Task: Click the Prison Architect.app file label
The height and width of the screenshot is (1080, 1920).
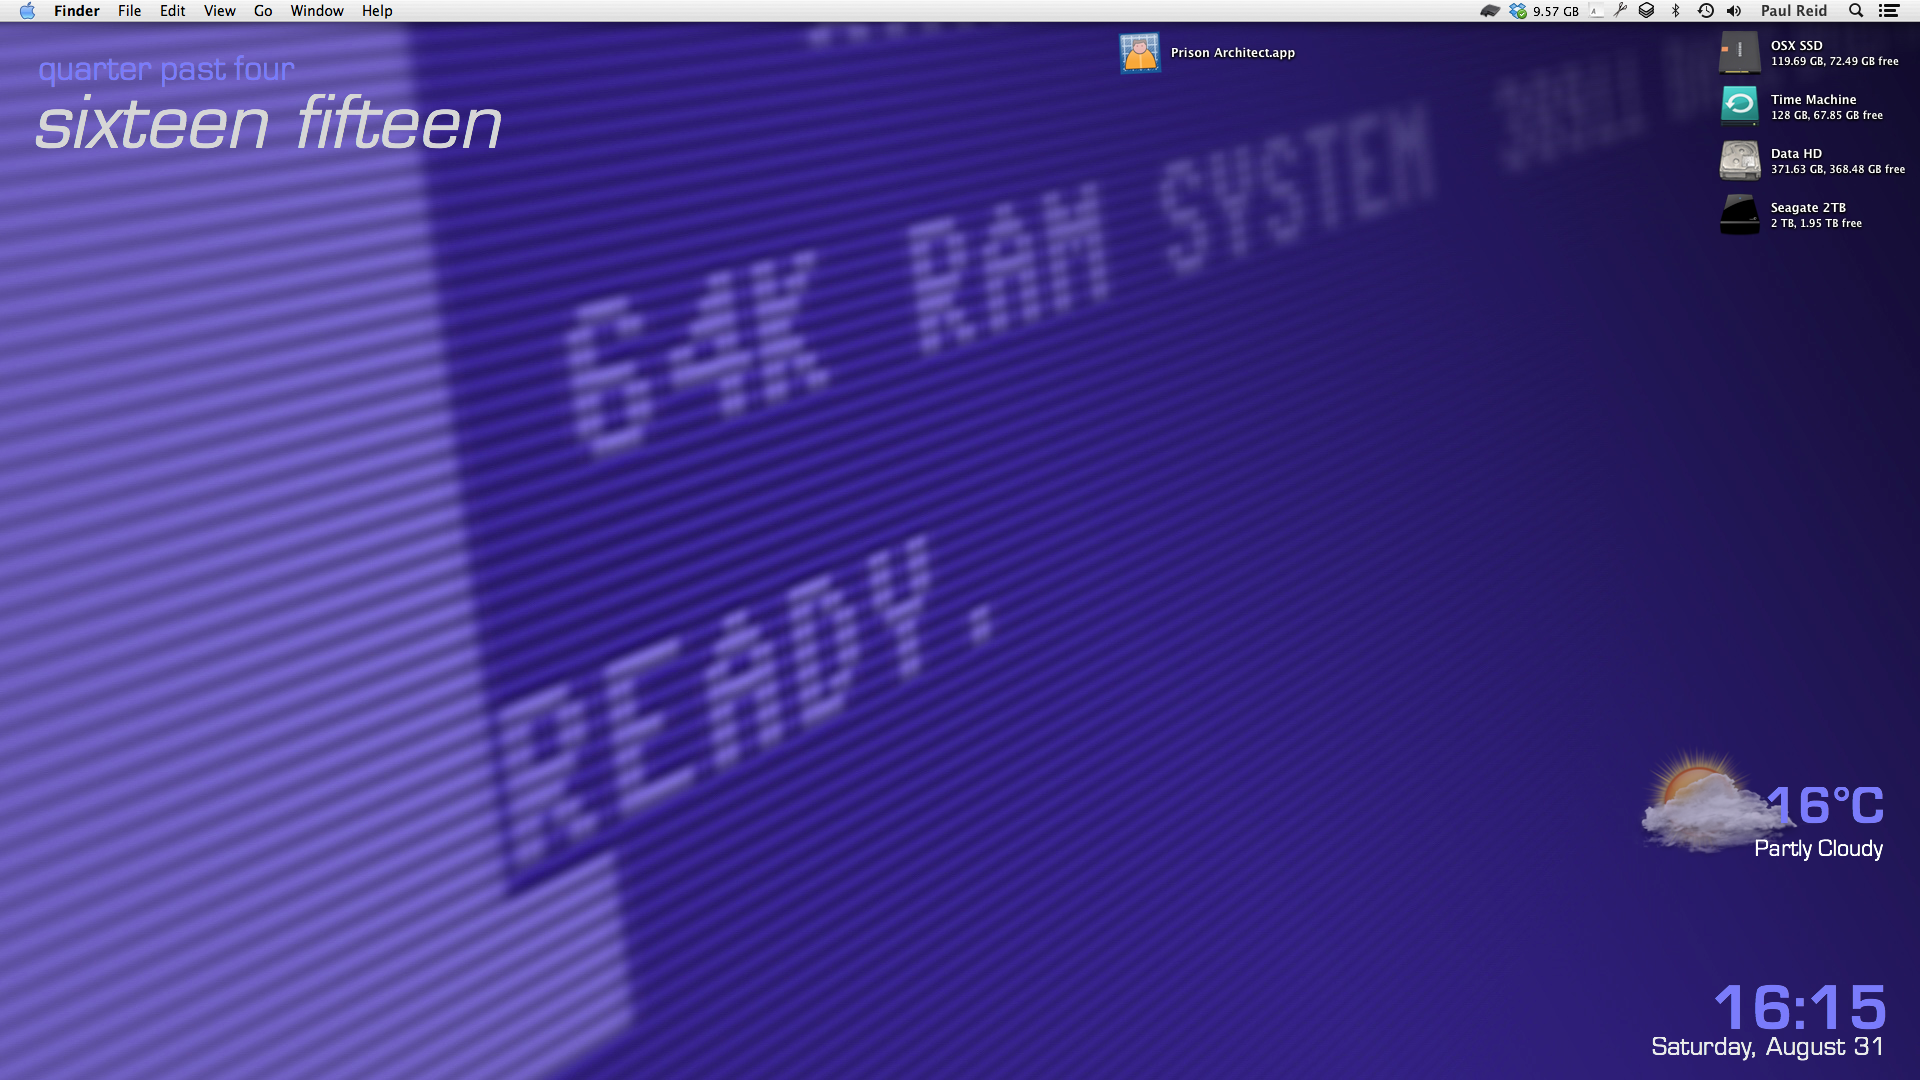Action: [x=1233, y=53]
